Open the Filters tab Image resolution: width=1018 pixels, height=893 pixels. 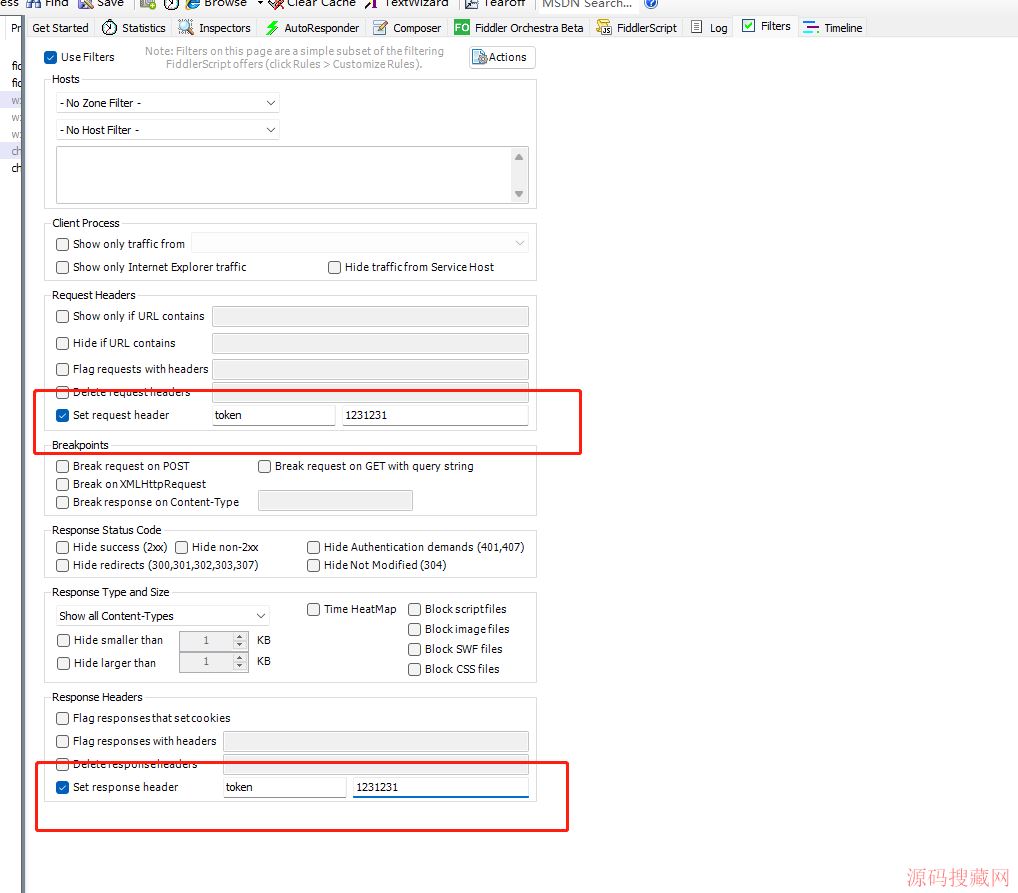(766, 27)
